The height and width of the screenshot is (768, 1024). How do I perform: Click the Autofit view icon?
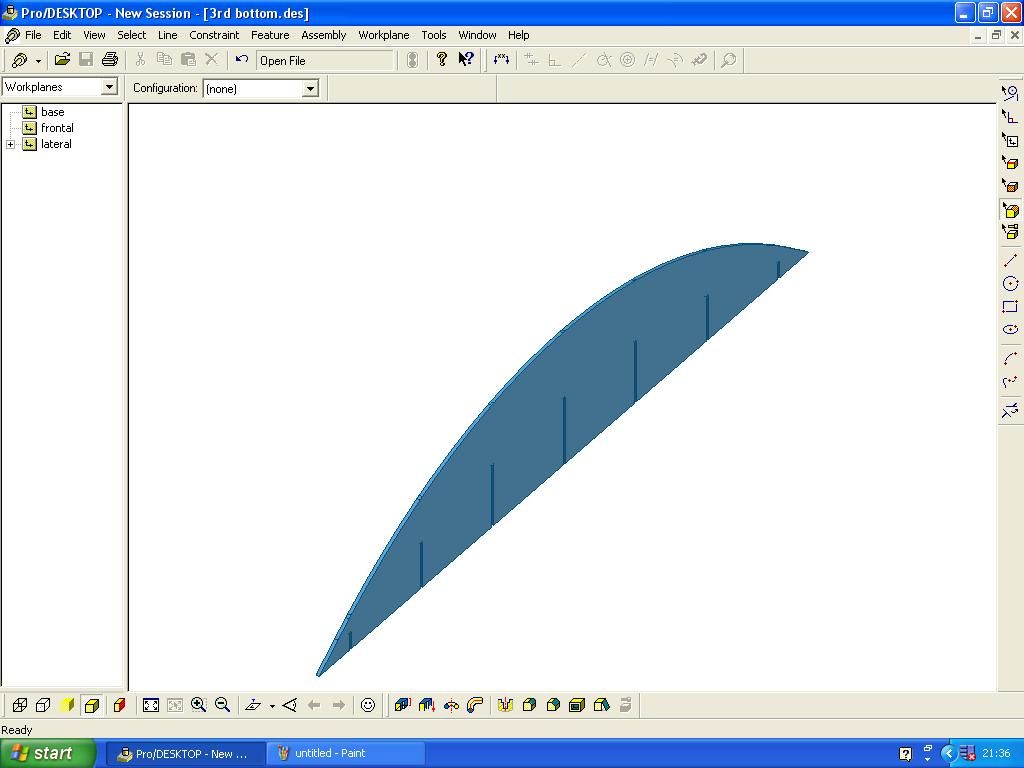tap(151, 705)
